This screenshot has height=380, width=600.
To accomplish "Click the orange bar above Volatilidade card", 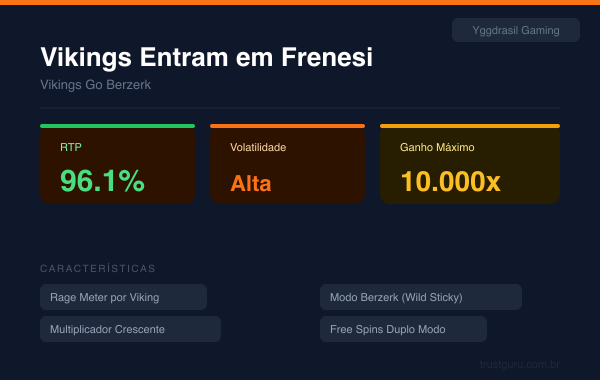I will [287, 126].
